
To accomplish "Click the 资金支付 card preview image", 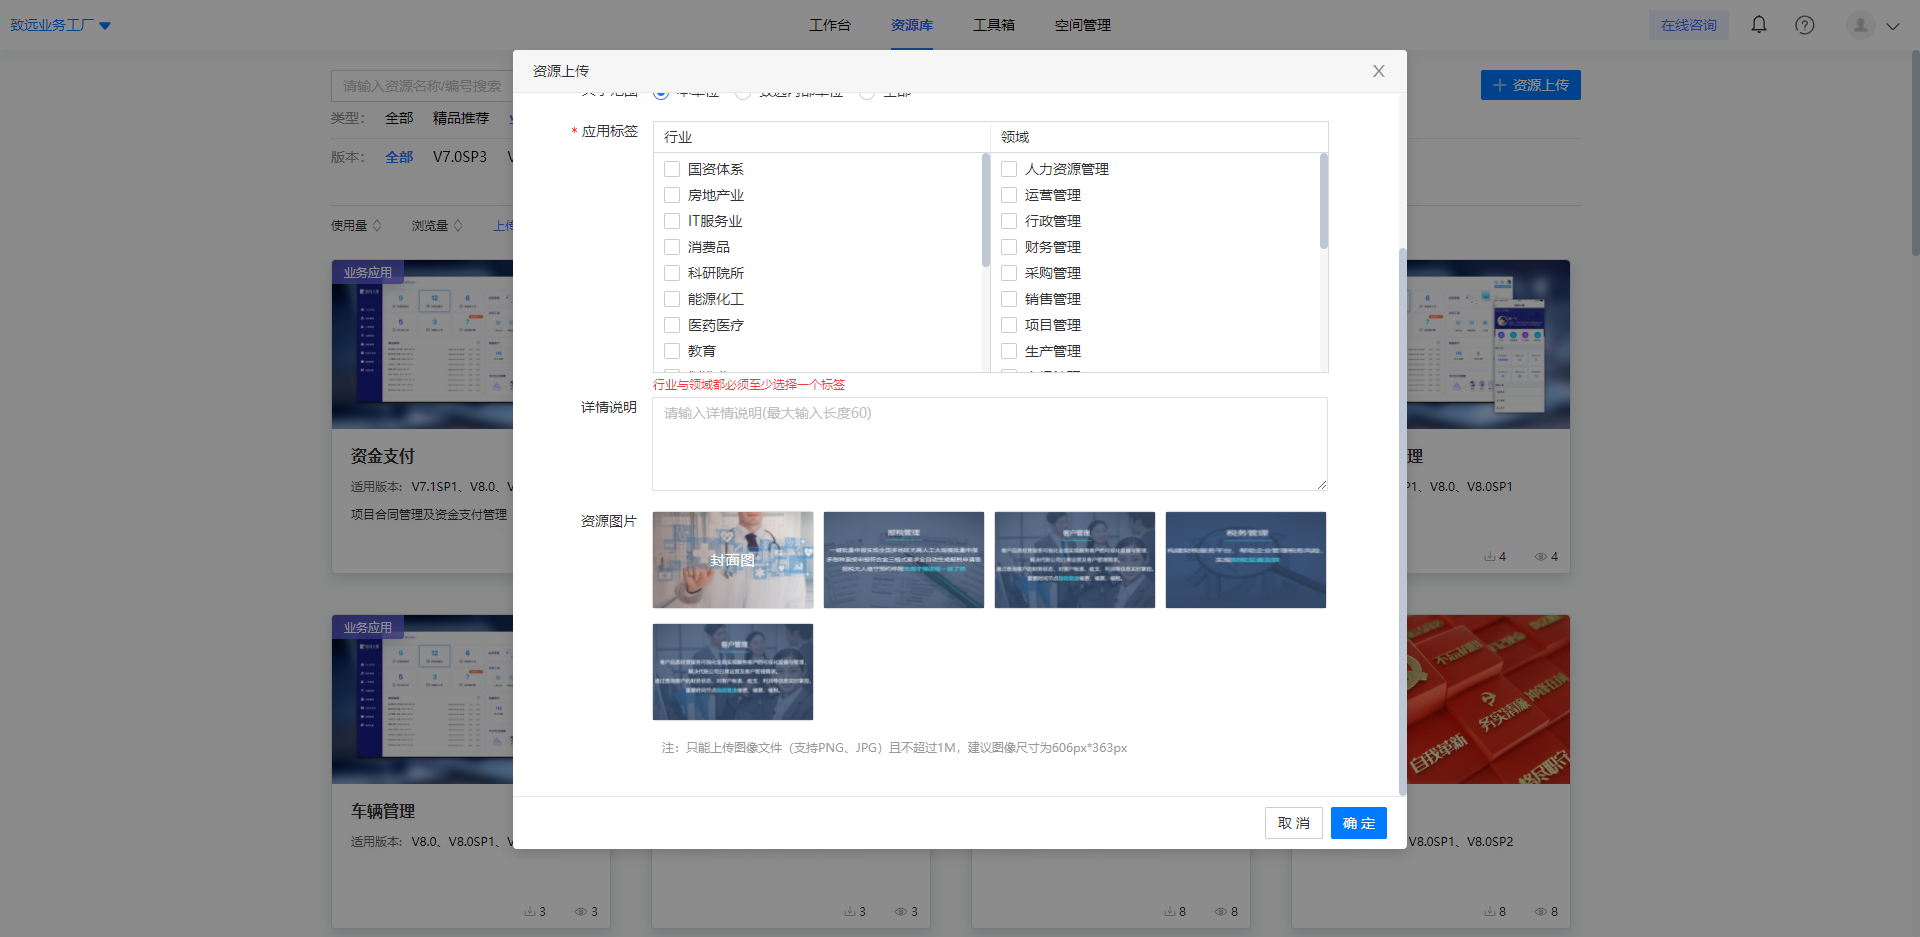I will (423, 345).
